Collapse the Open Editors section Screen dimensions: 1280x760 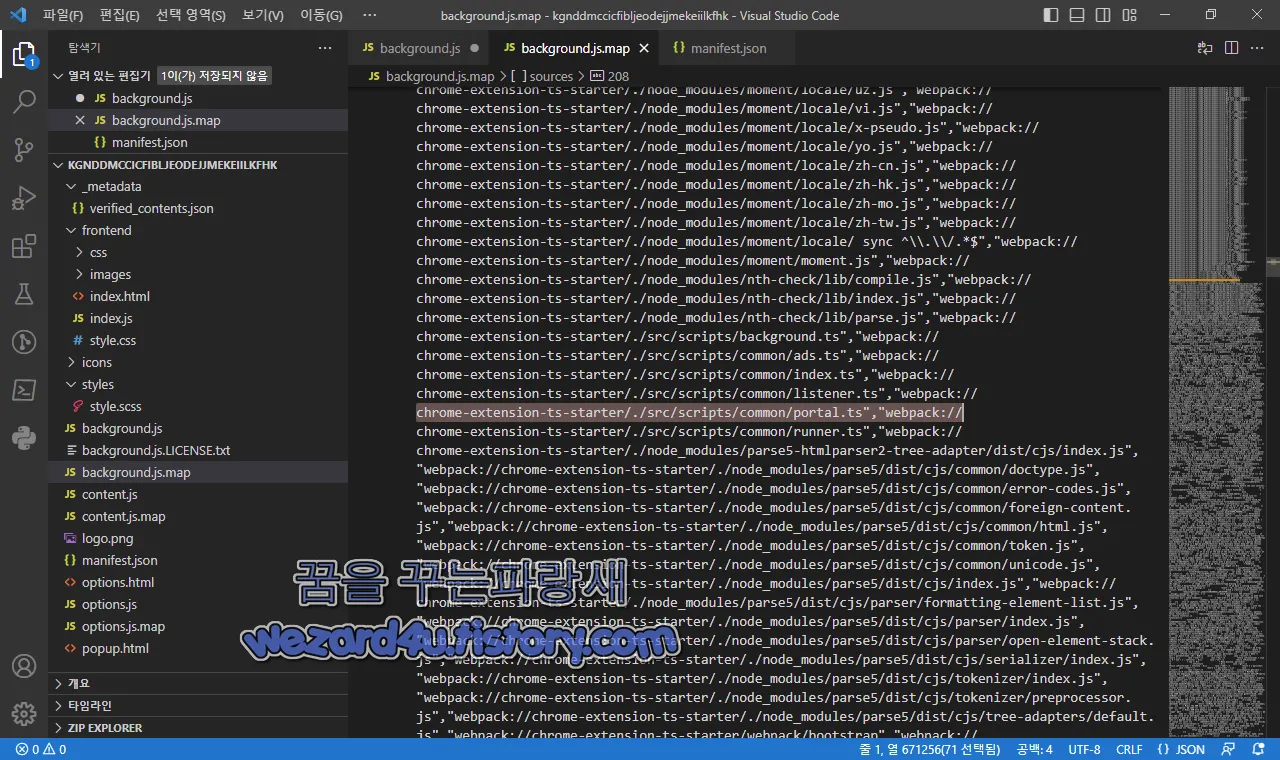point(59,76)
